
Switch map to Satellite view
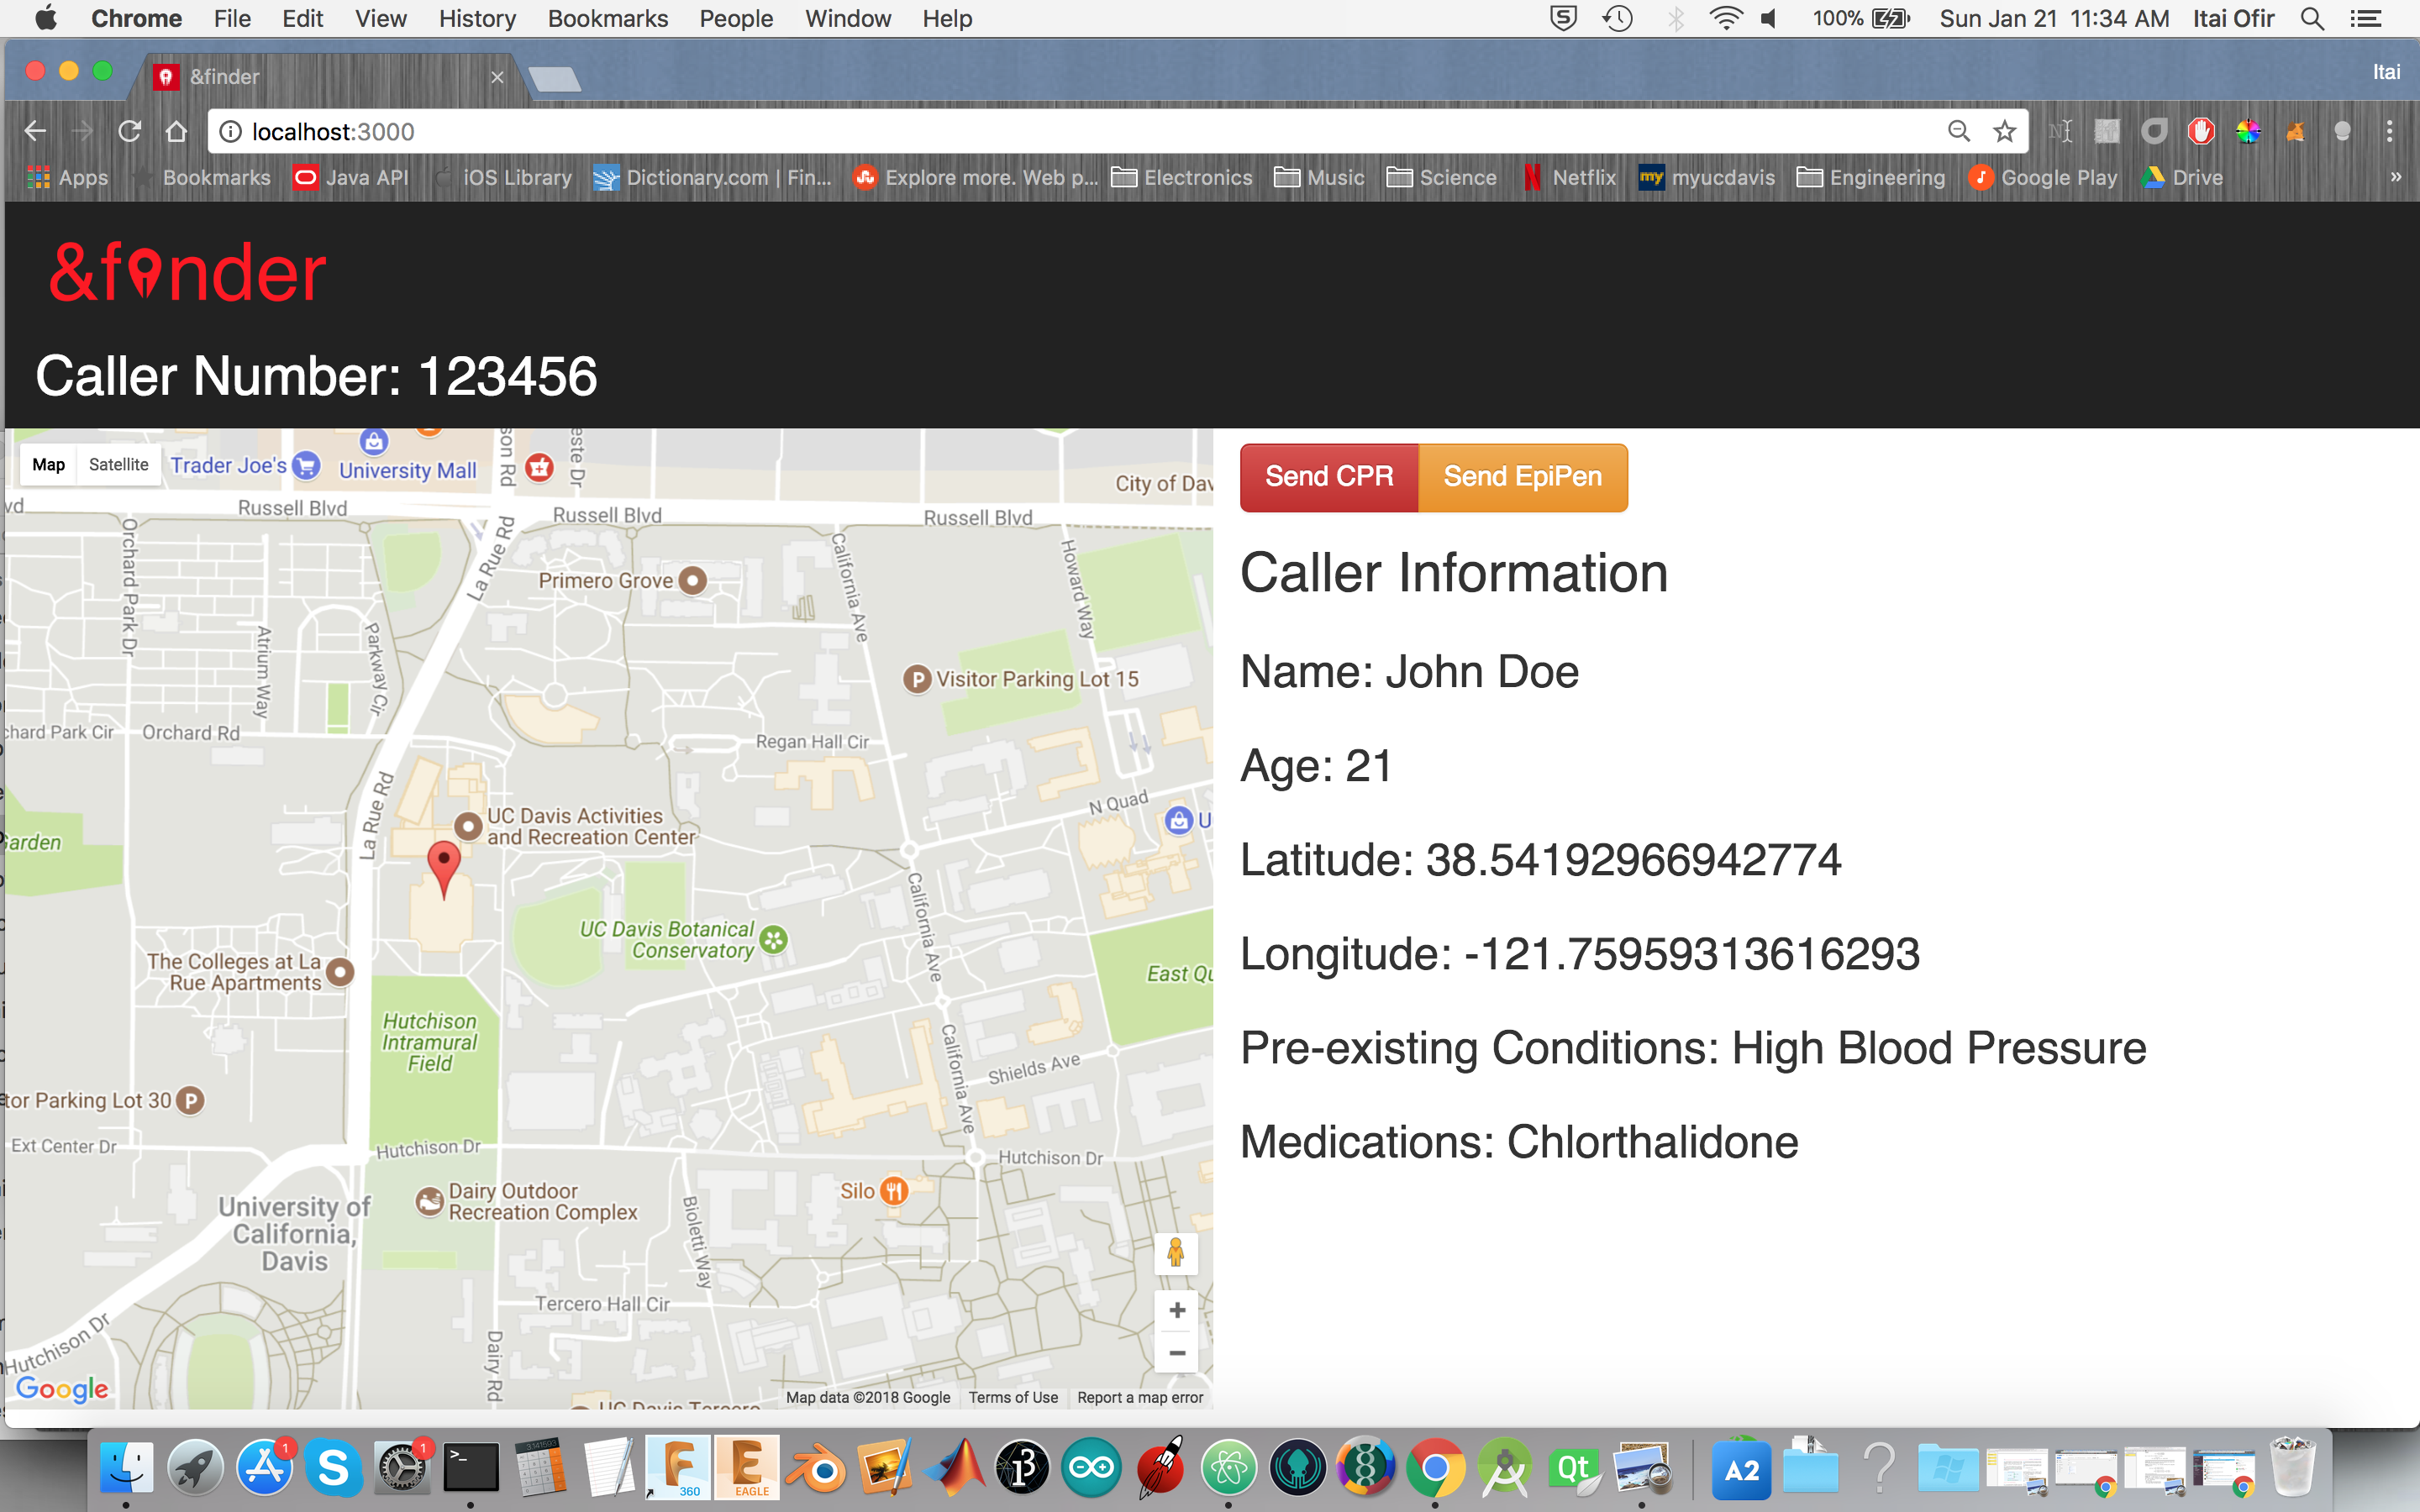(118, 464)
